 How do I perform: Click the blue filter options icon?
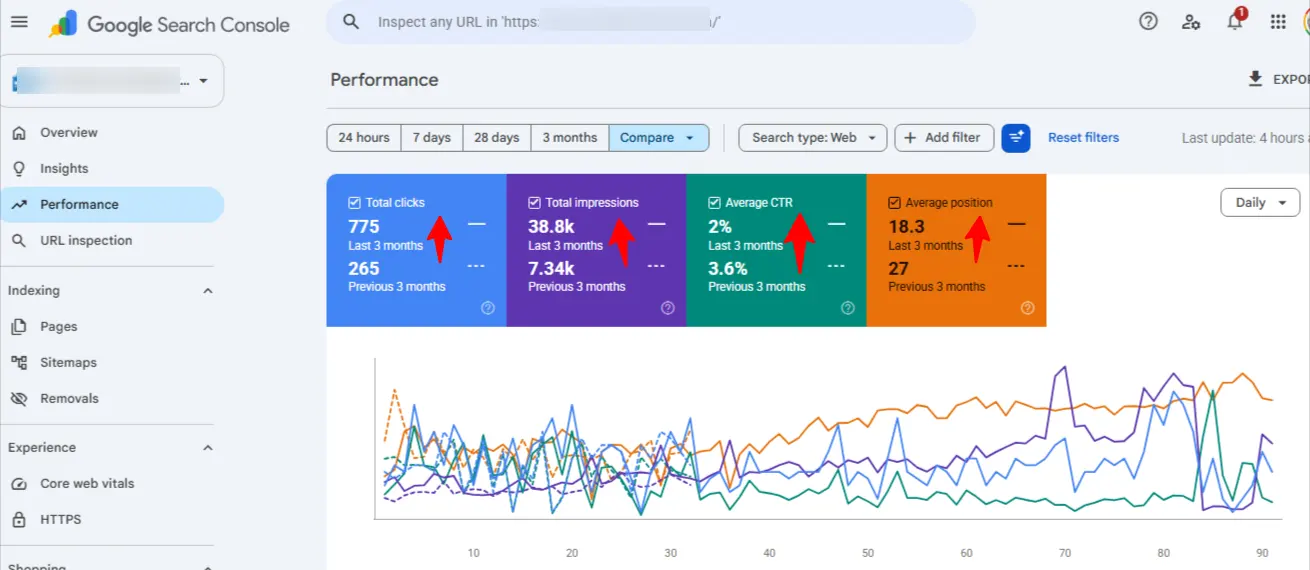coord(1016,138)
